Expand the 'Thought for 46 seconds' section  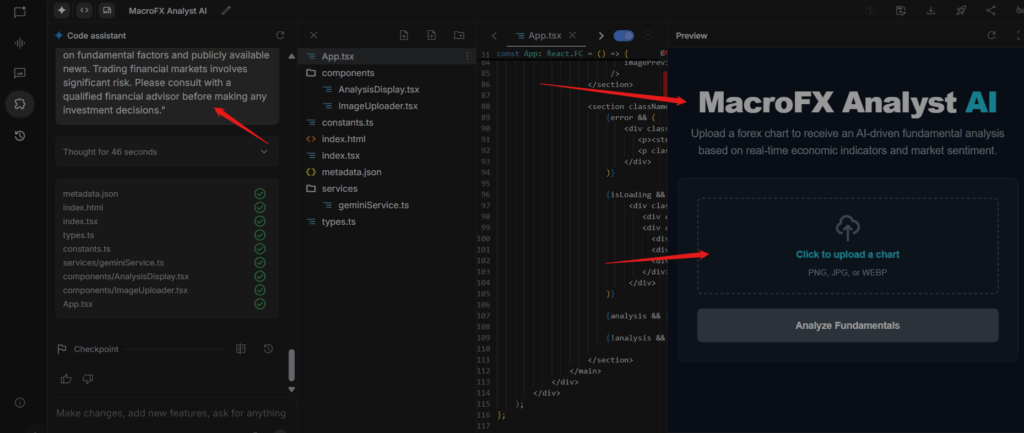tap(167, 152)
